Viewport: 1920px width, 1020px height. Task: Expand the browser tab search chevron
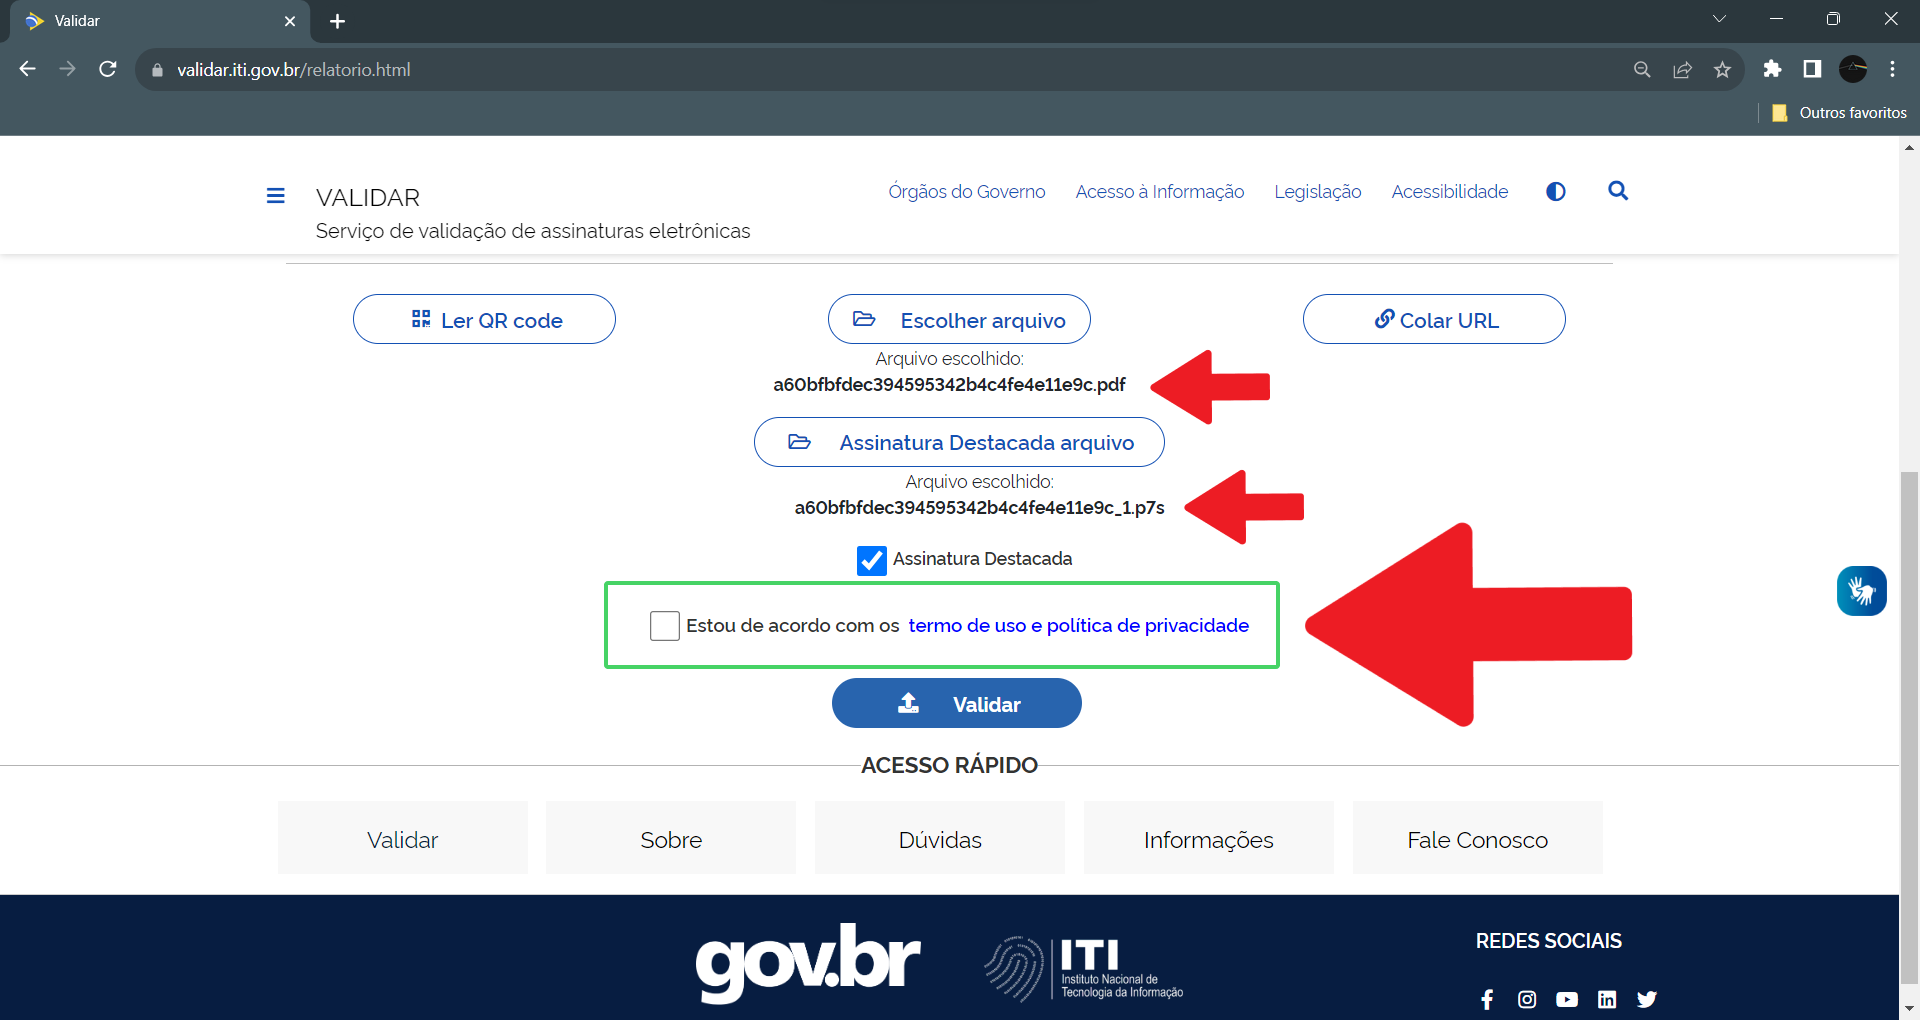coord(1719,19)
